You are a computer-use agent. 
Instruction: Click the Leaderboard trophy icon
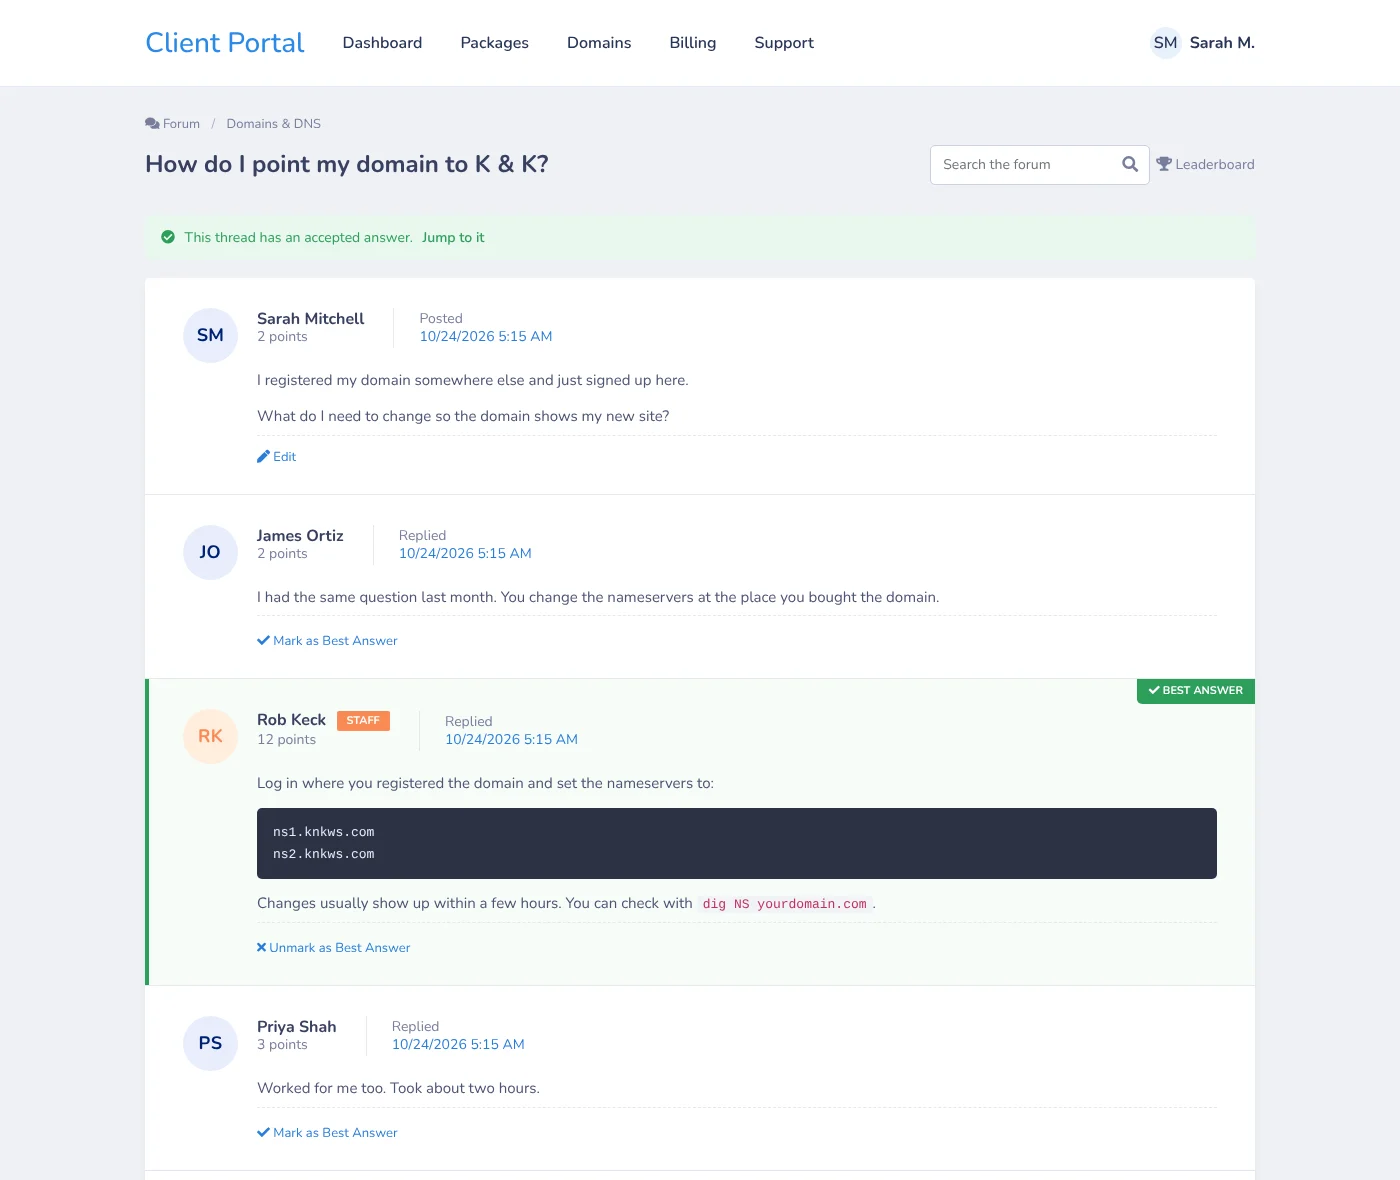[x=1164, y=164]
